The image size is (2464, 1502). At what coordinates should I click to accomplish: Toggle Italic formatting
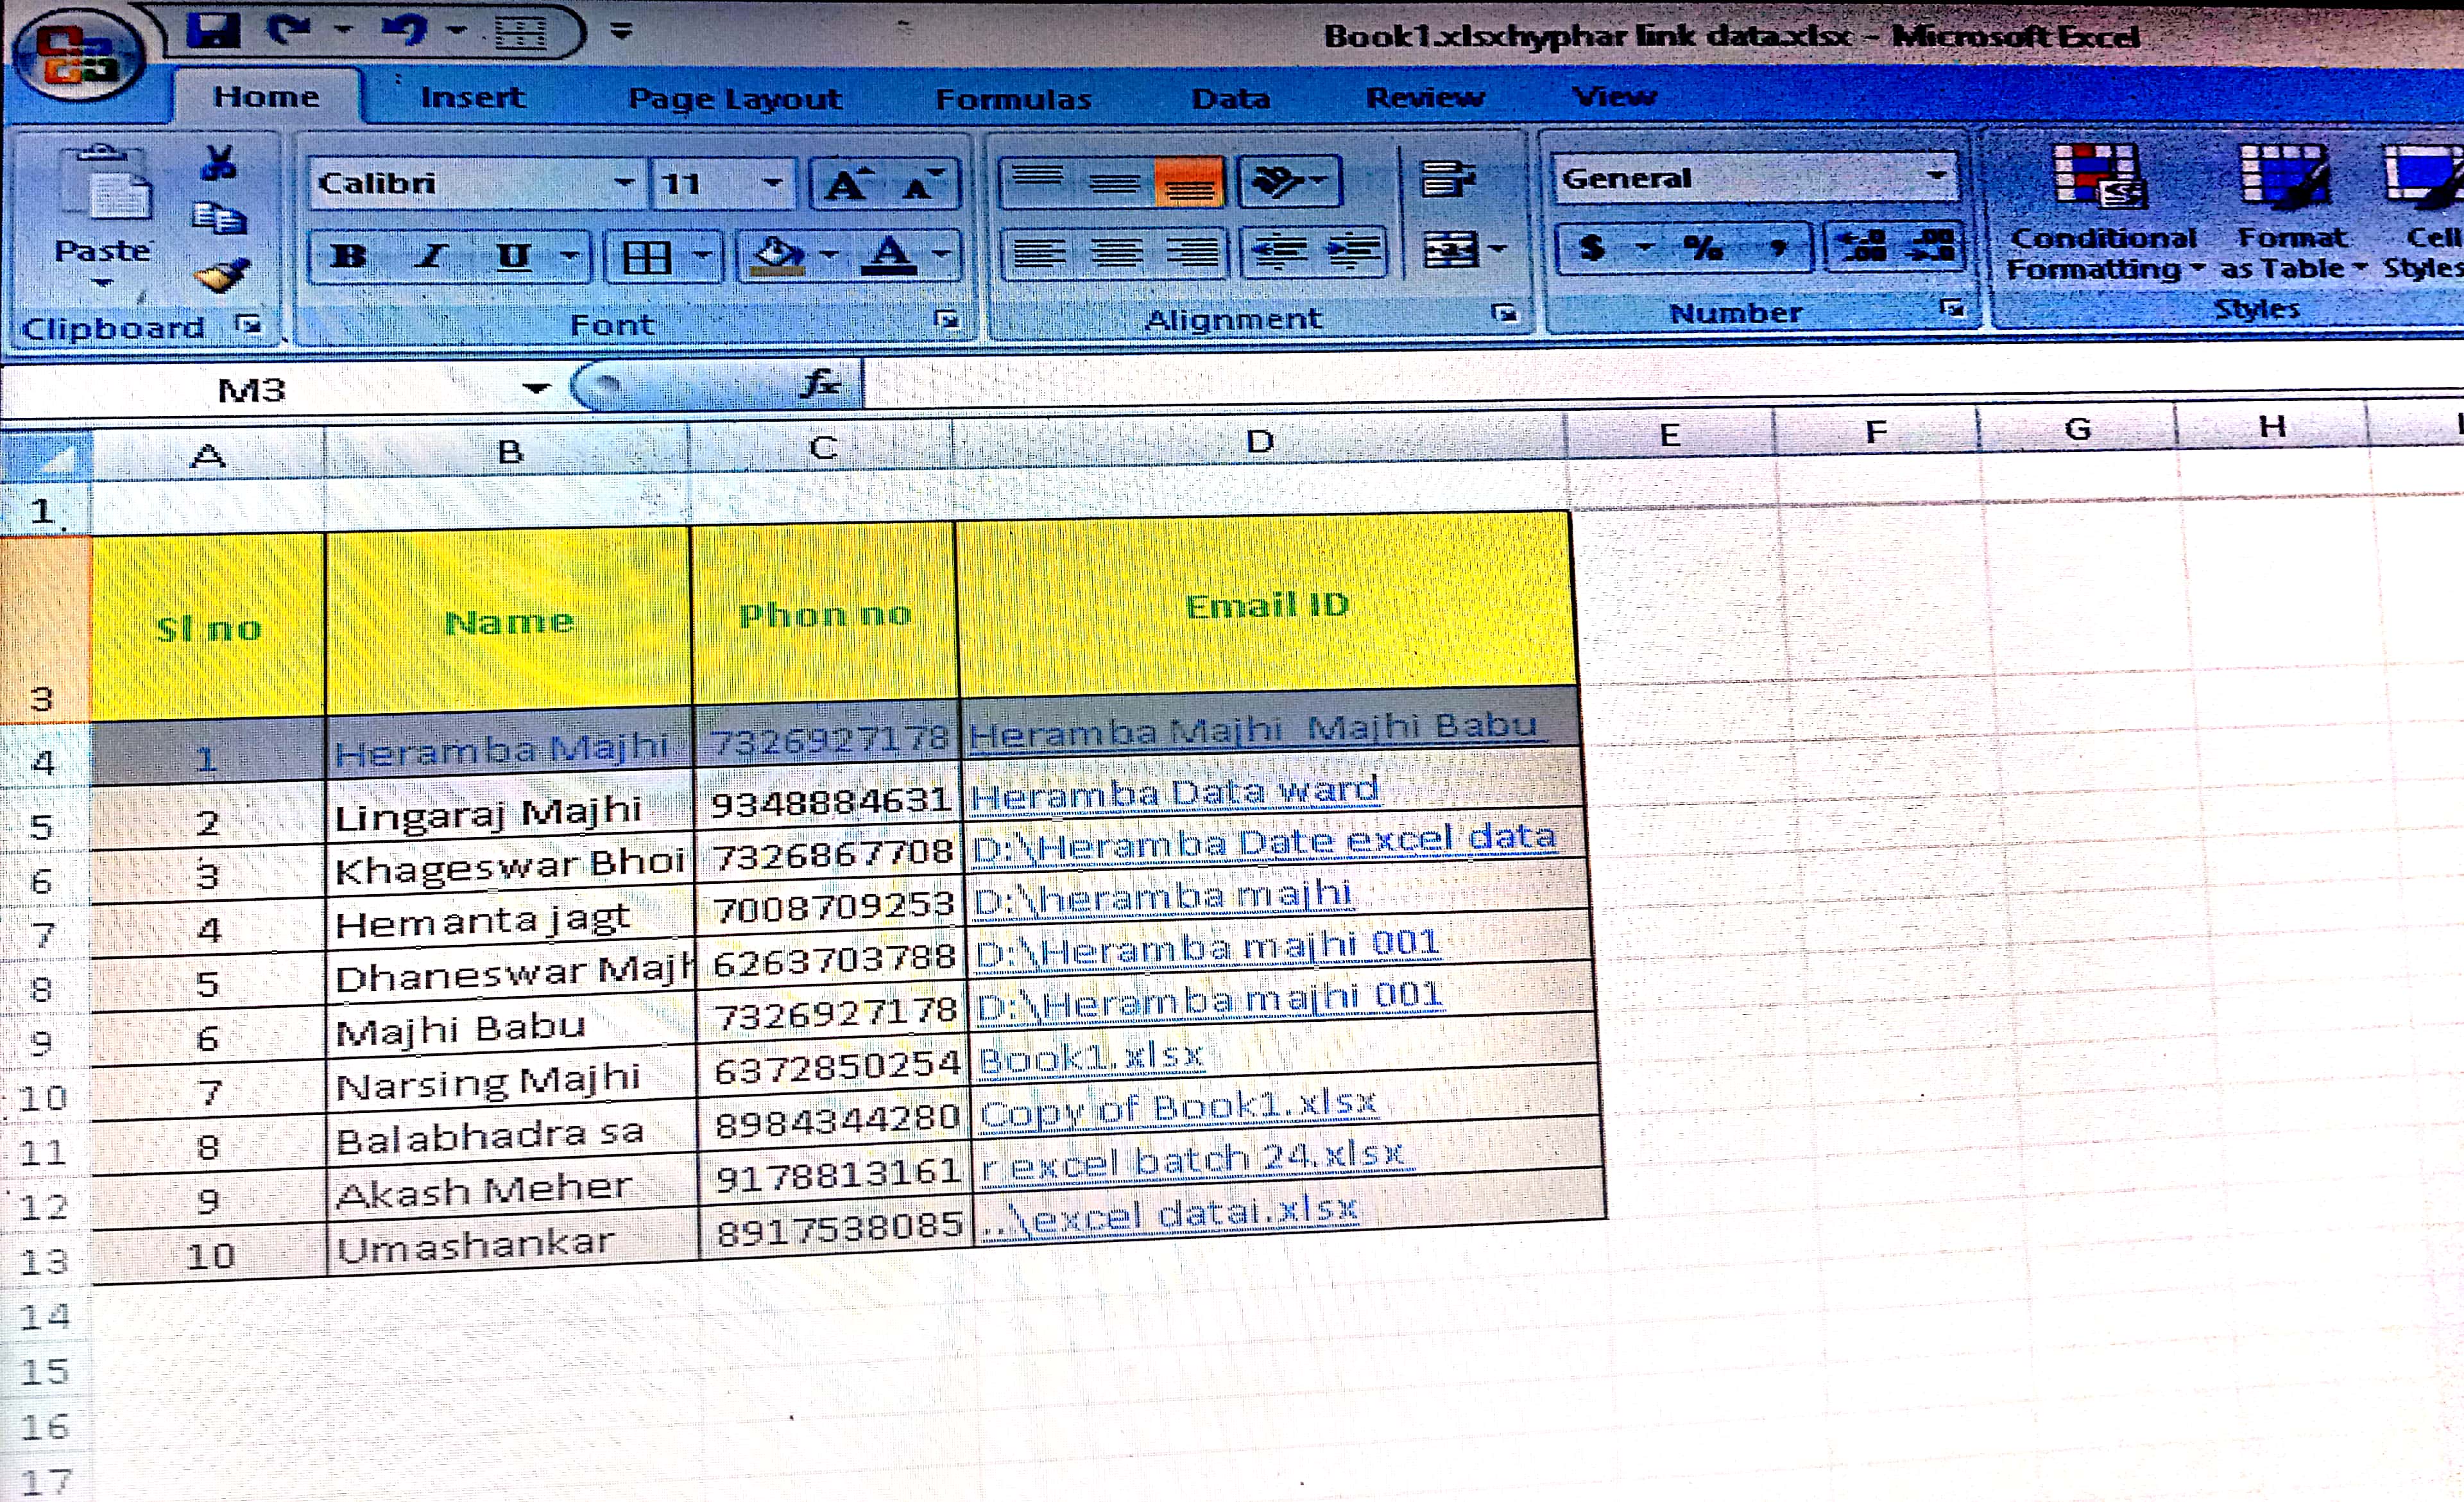pos(431,256)
